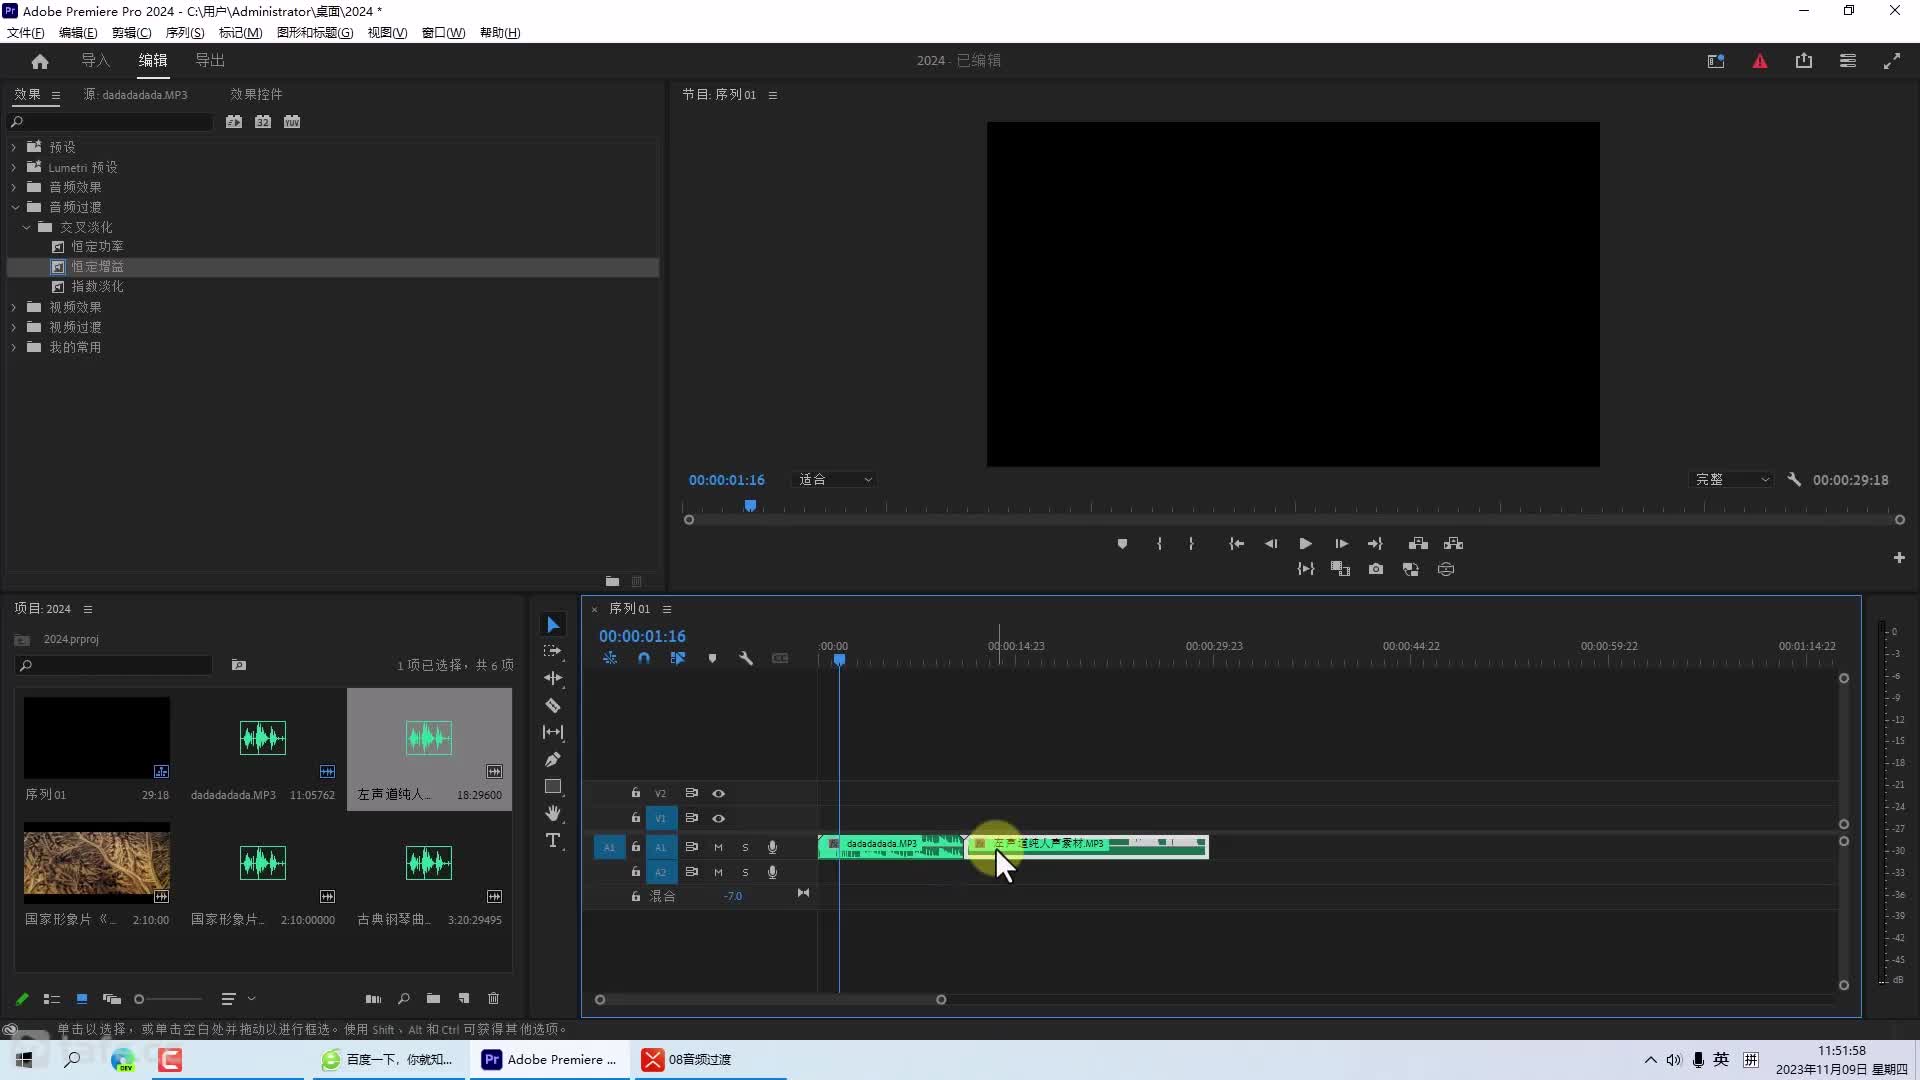This screenshot has height=1080, width=1920.
Task: Select the Rectangle tool
Action: (553, 787)
